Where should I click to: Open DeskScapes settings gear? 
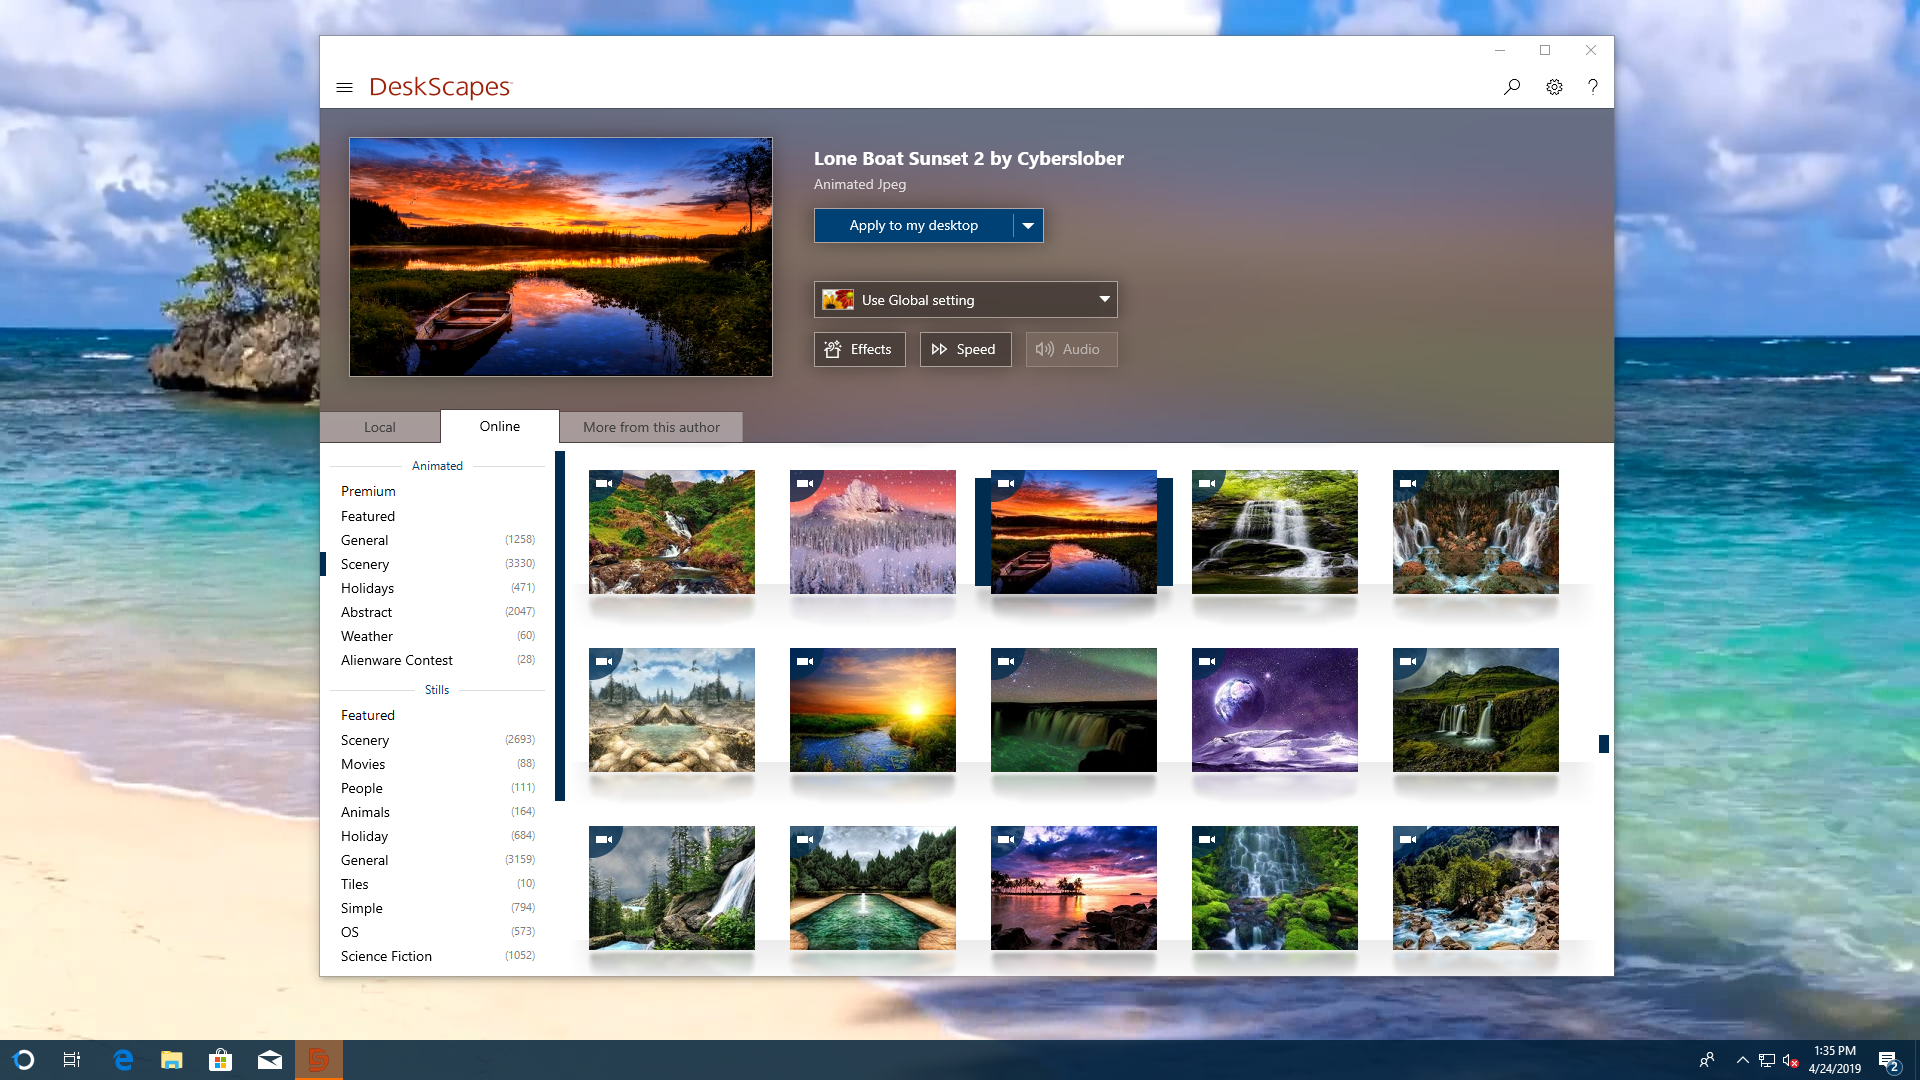1554,87
